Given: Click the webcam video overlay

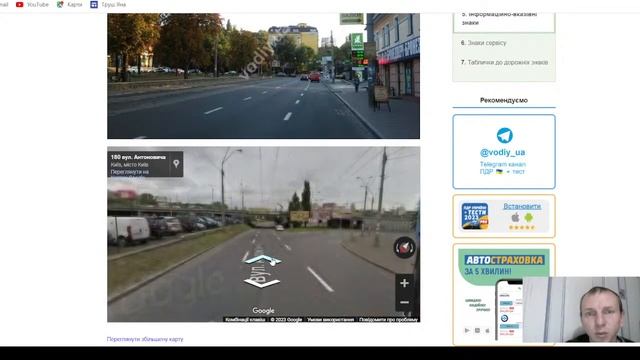Looking at the screenshot, I should (x=581, y=309).
